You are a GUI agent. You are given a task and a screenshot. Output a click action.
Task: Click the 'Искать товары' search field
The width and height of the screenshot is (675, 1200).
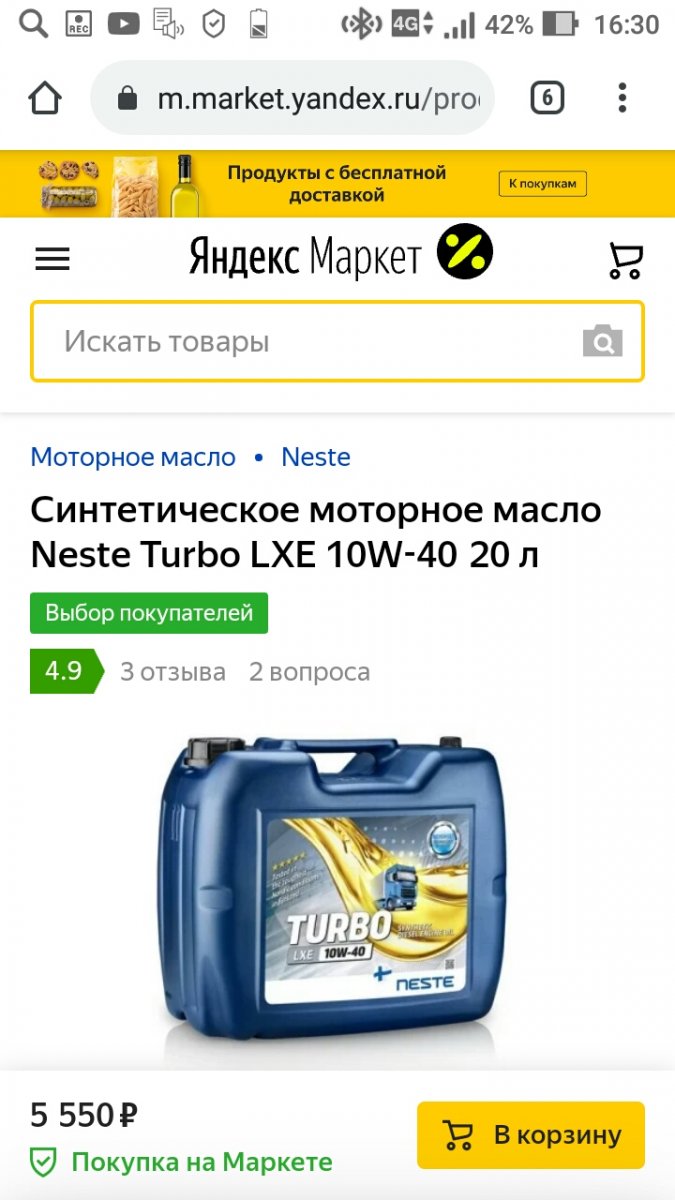[337, 341]
